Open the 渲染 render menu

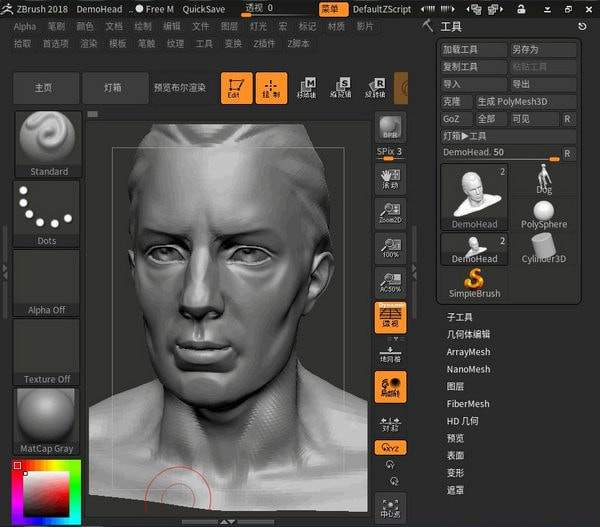(89, 44)
